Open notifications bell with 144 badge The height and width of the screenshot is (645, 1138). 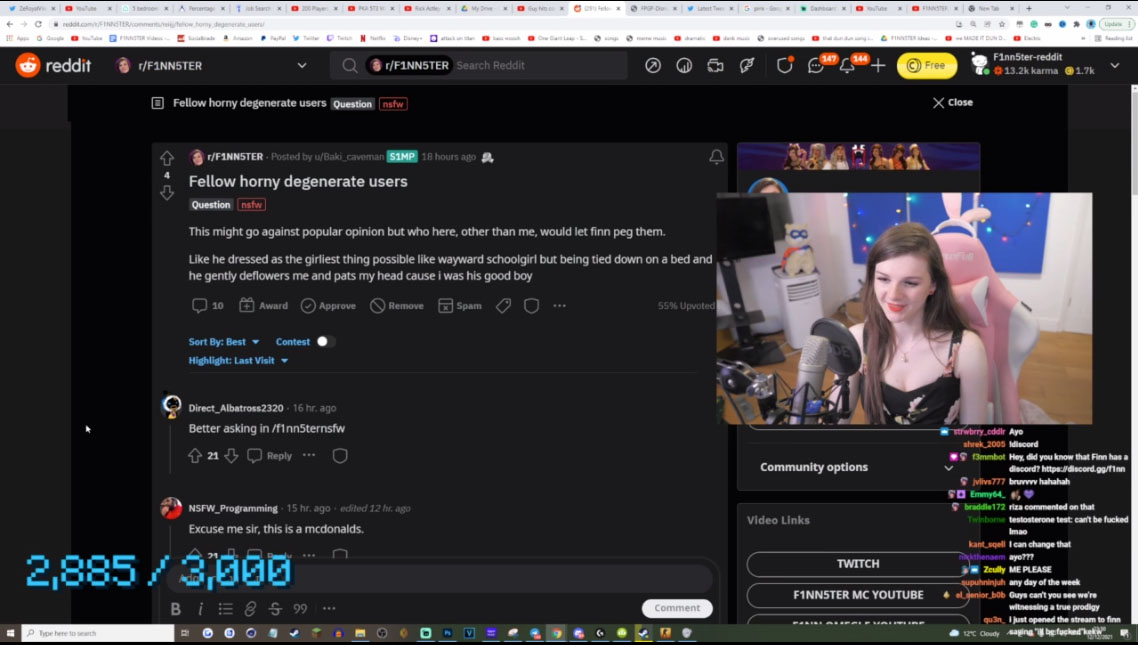point(848,65)
